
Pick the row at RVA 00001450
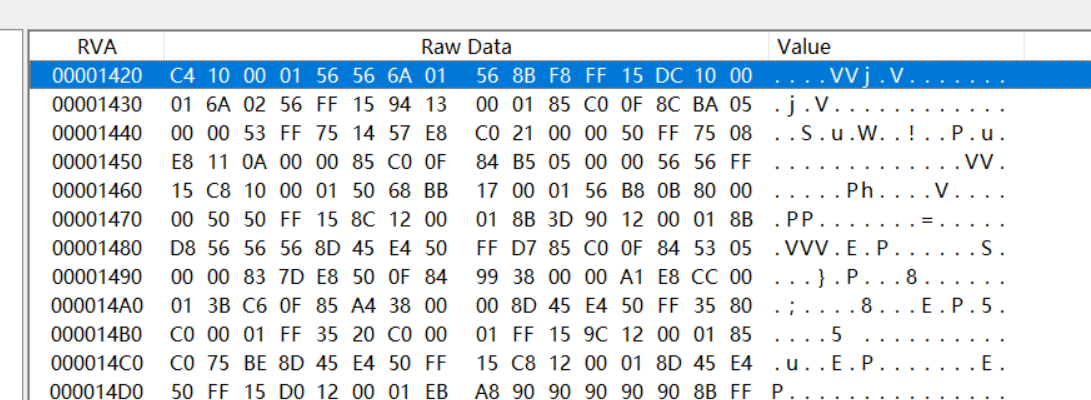[x=97, y=162]
